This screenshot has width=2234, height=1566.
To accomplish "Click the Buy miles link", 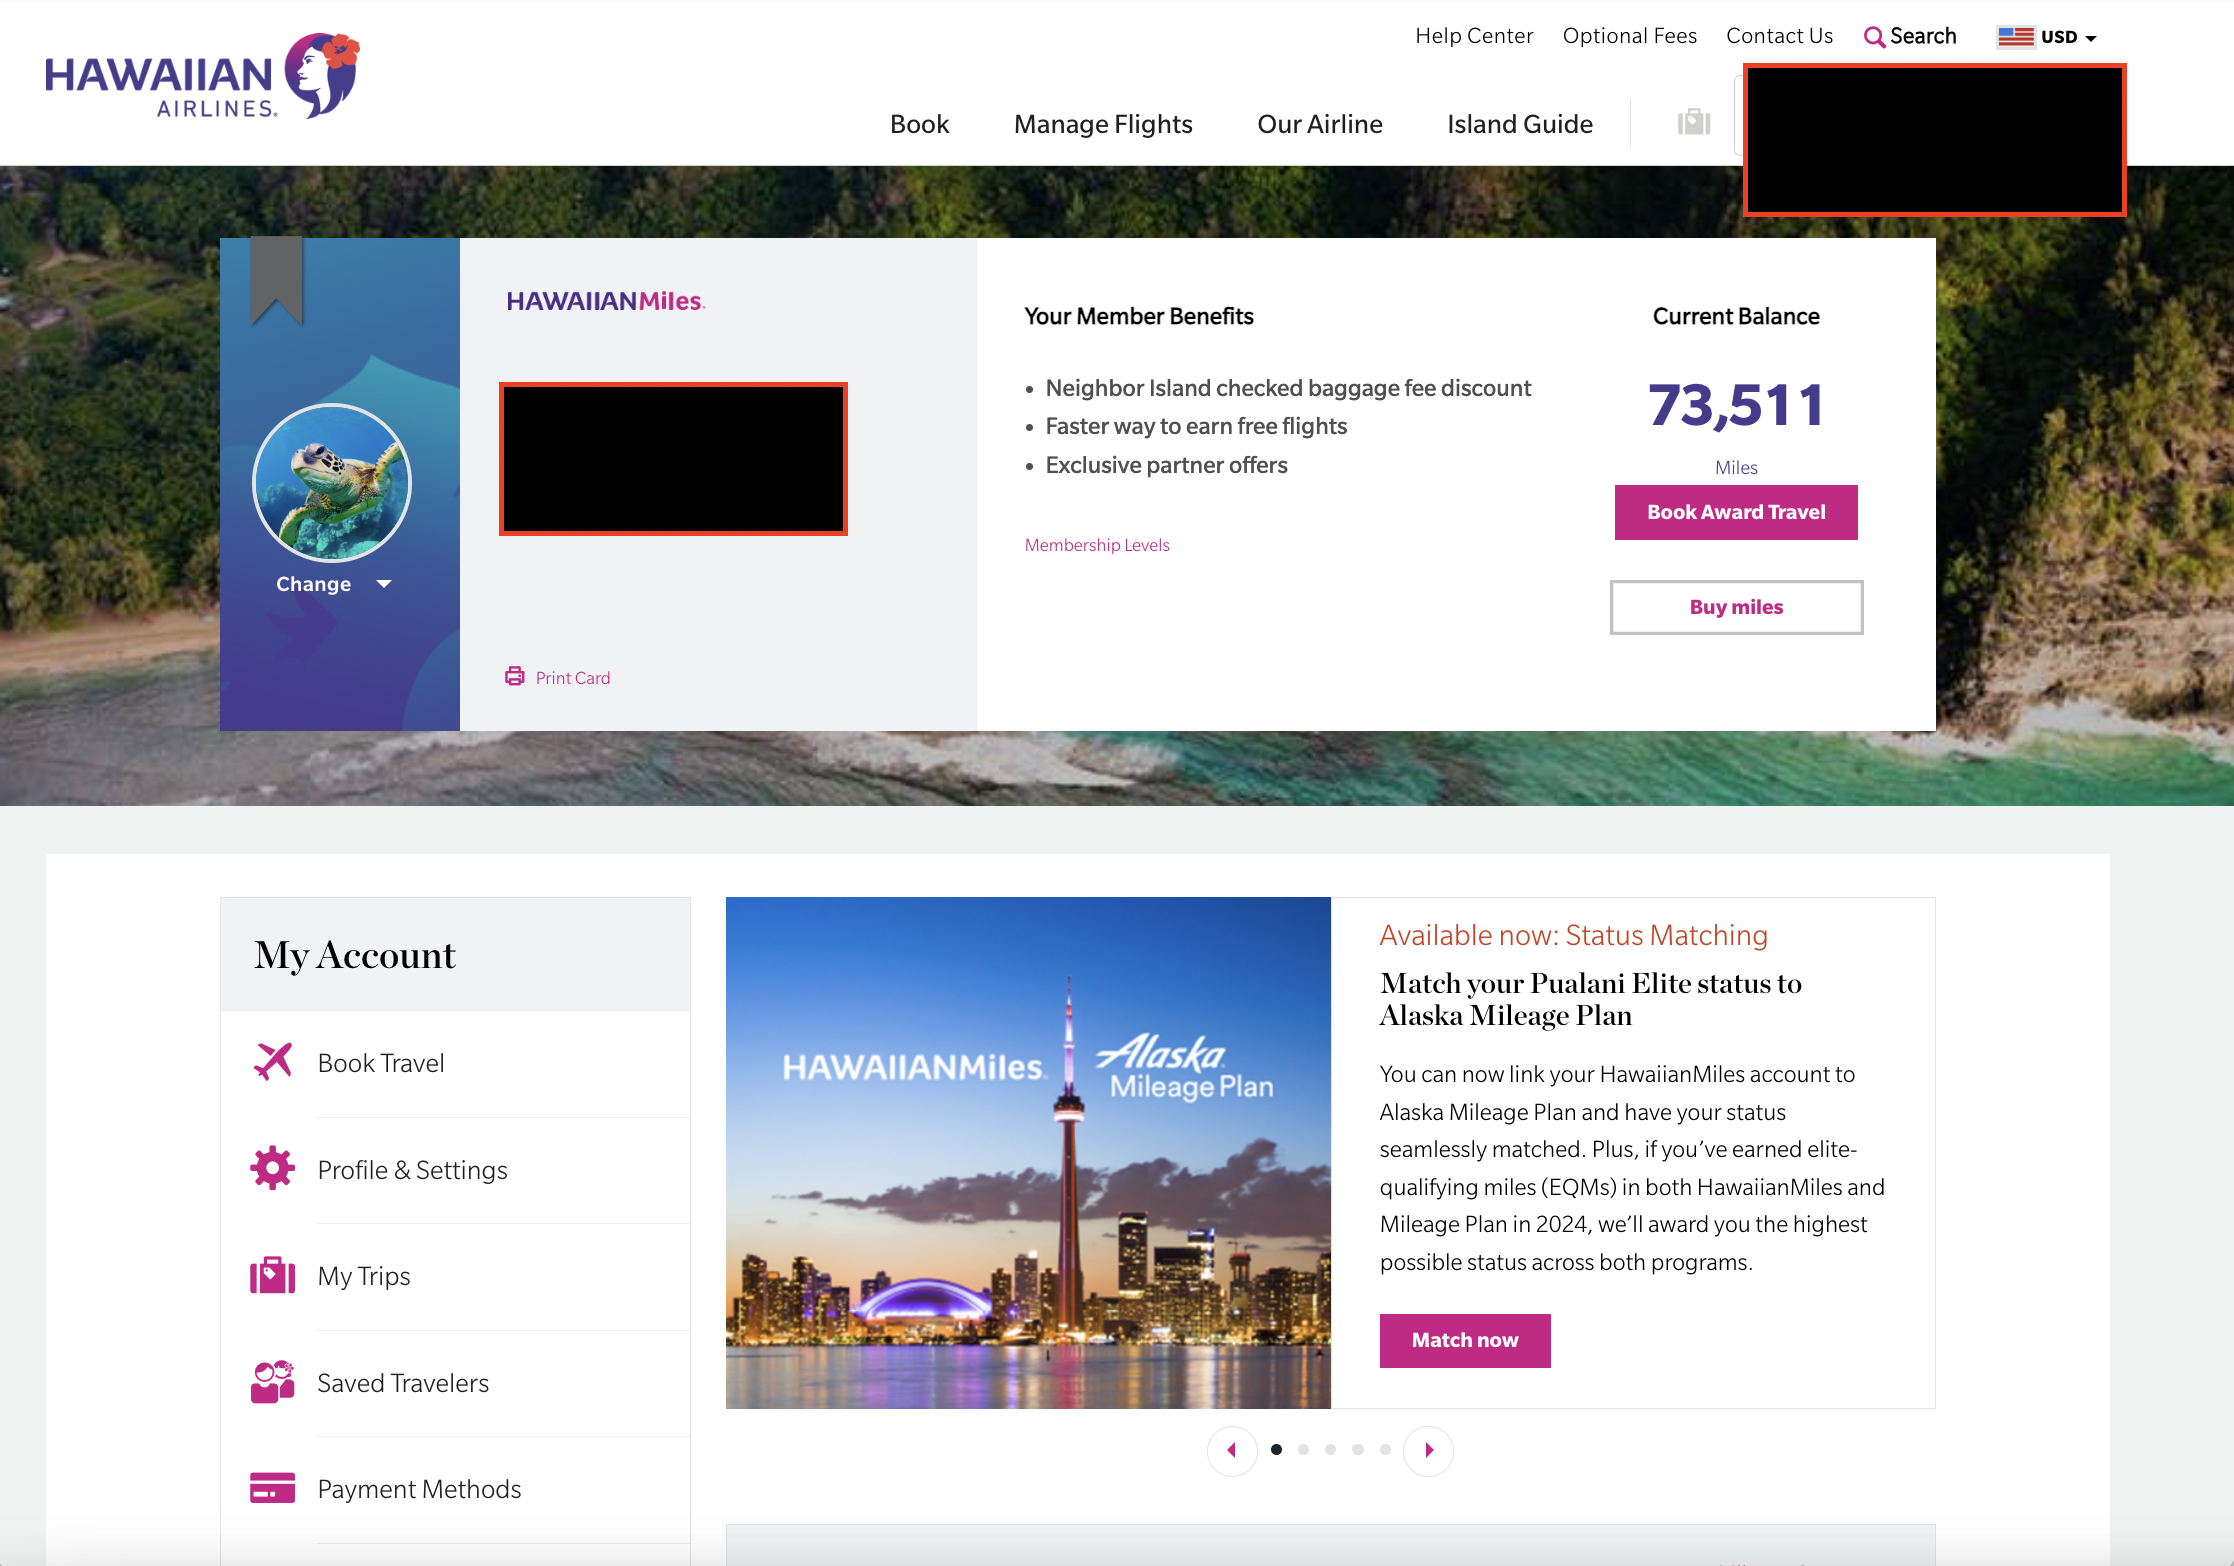I will coord(1735,606).
